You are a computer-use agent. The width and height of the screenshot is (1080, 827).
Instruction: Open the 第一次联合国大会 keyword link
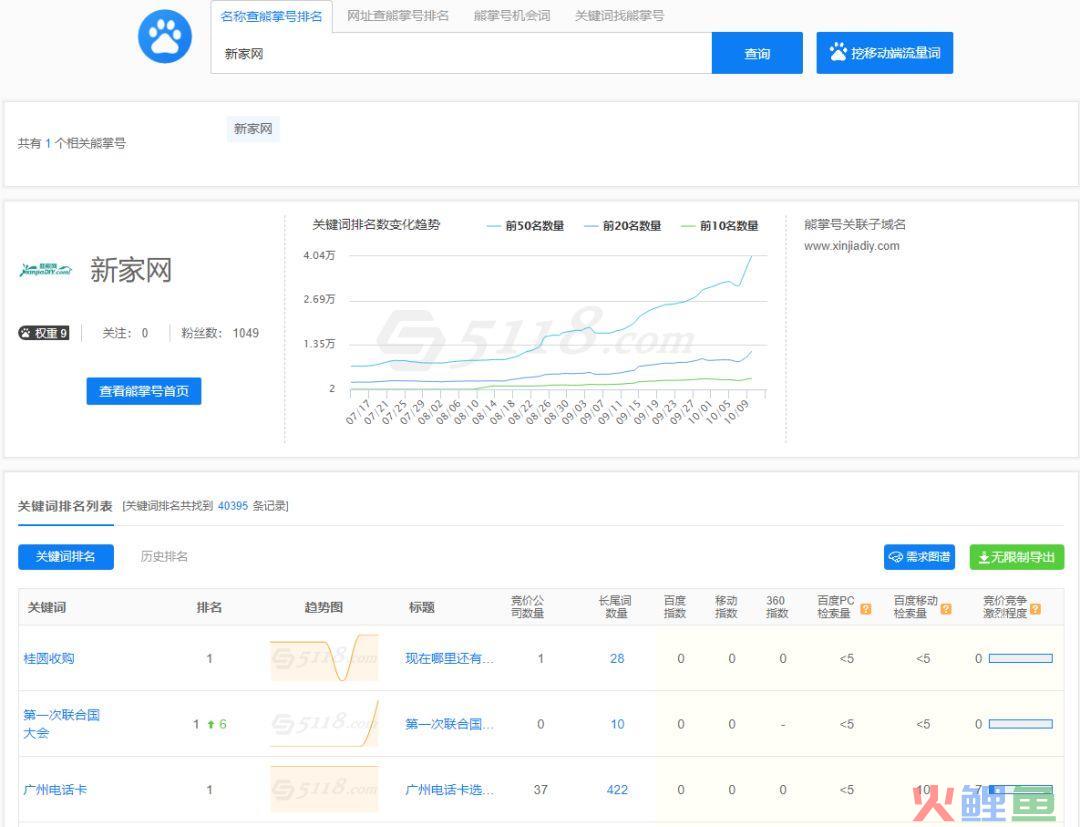pyautogui.click(x=61, y=724)
